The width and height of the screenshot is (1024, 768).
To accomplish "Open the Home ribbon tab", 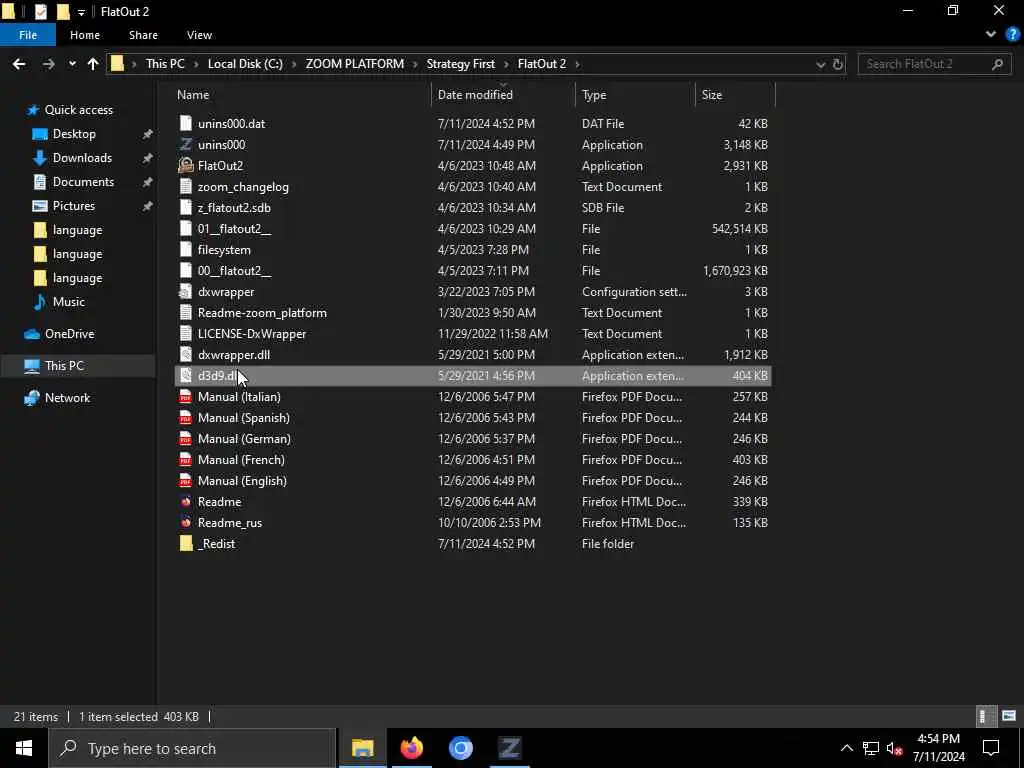I will click(x=85, y=35).
